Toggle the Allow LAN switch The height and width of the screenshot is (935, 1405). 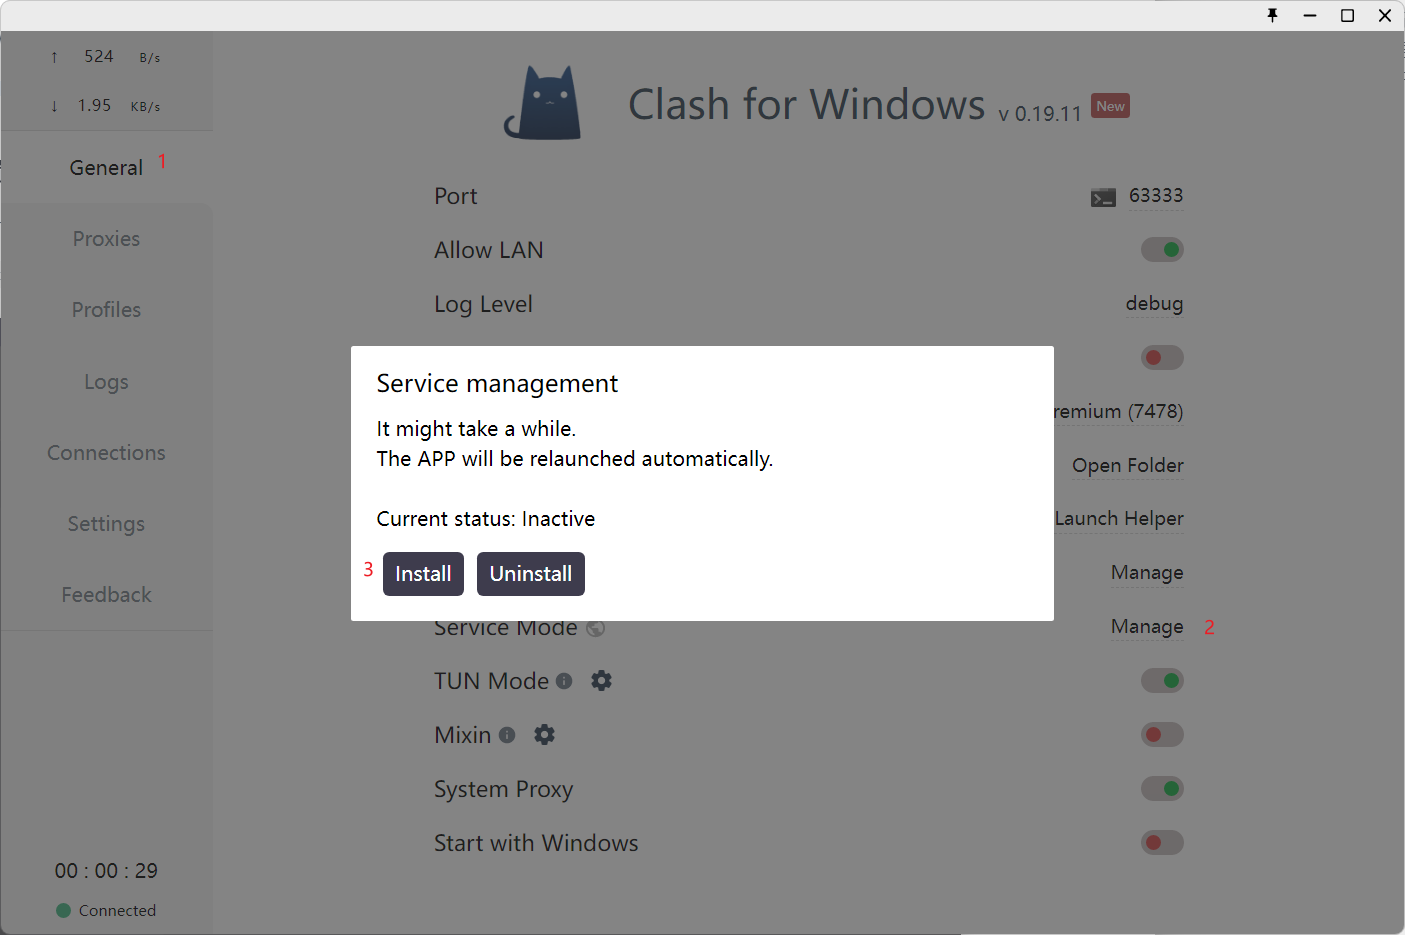tap(1162, 250)
